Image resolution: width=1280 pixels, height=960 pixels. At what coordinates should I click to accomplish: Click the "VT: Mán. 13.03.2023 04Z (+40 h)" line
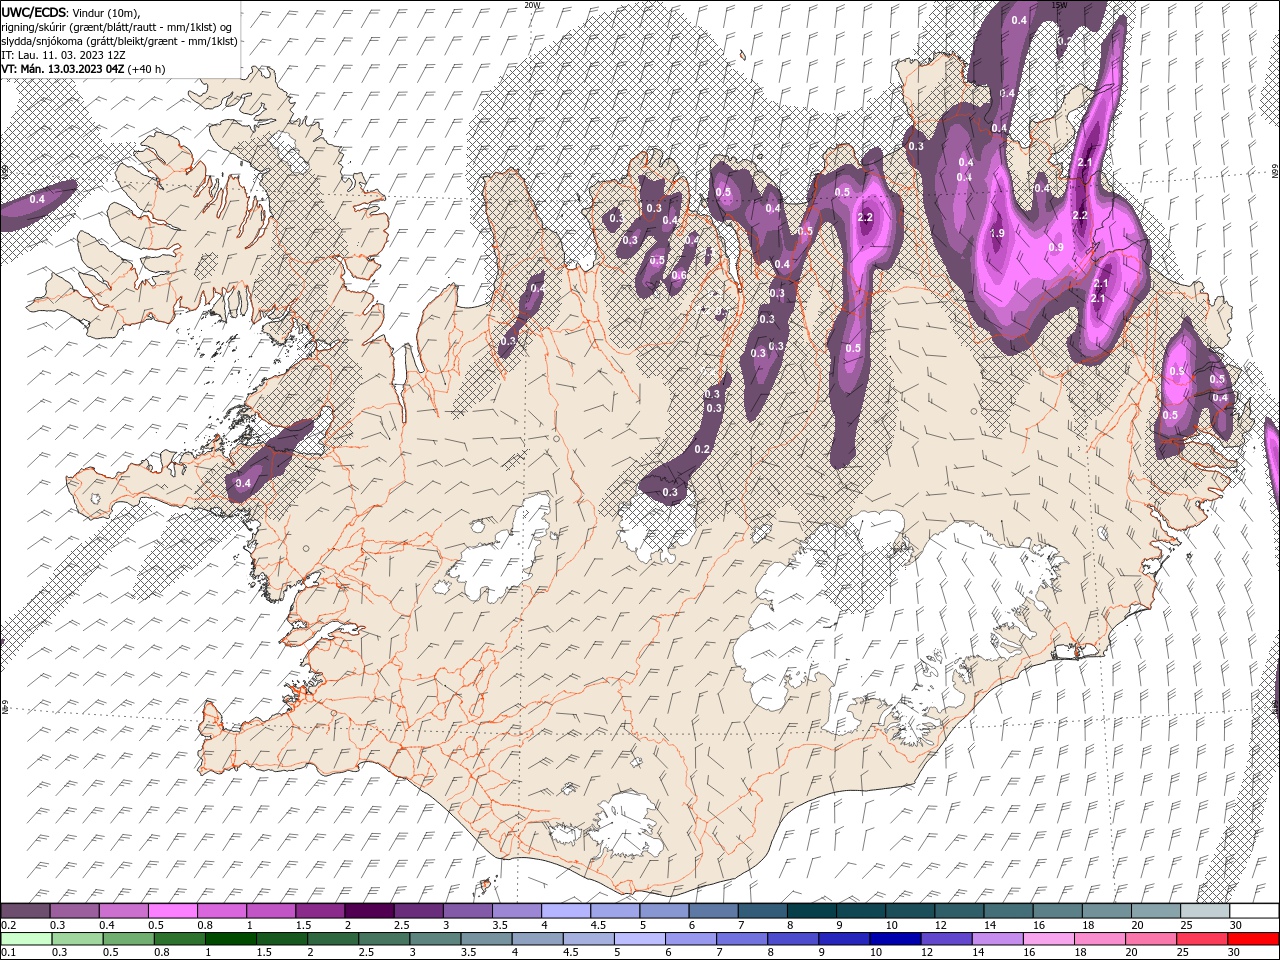[x=84, y=69]
